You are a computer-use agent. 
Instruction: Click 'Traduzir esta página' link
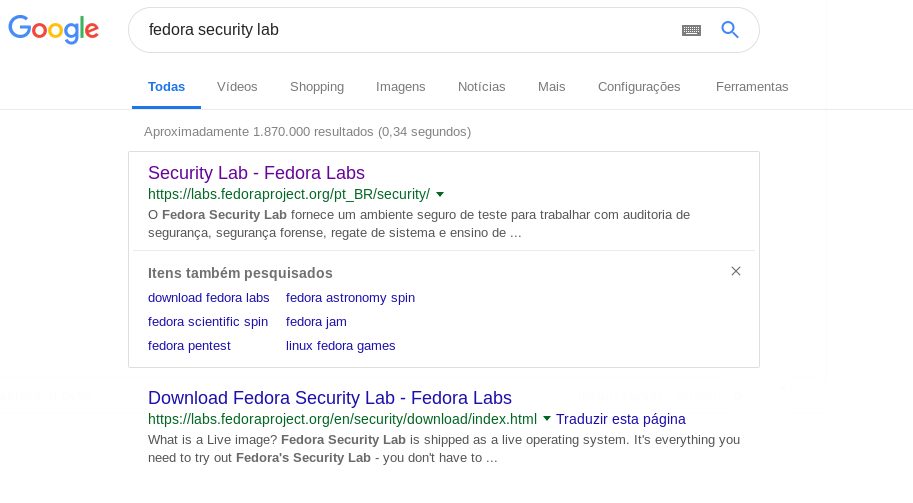621,419
